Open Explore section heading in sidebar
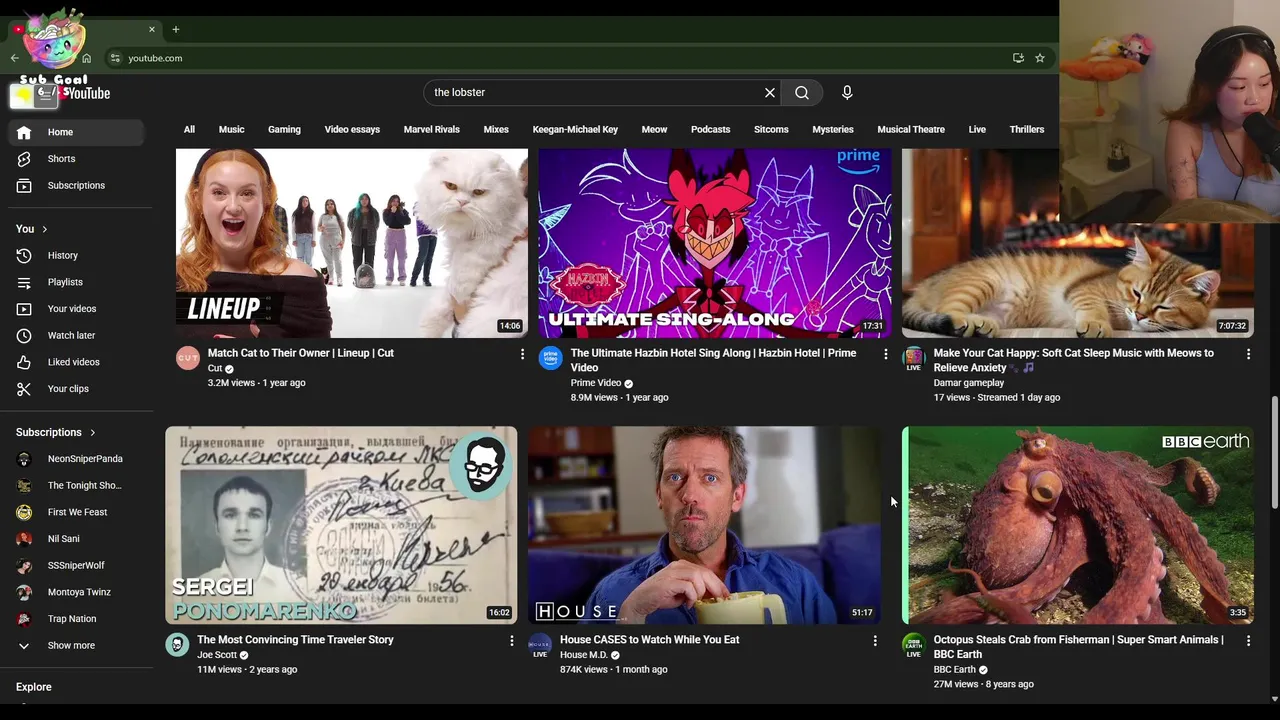1280x720 pixels. click(x=33, y=687)
